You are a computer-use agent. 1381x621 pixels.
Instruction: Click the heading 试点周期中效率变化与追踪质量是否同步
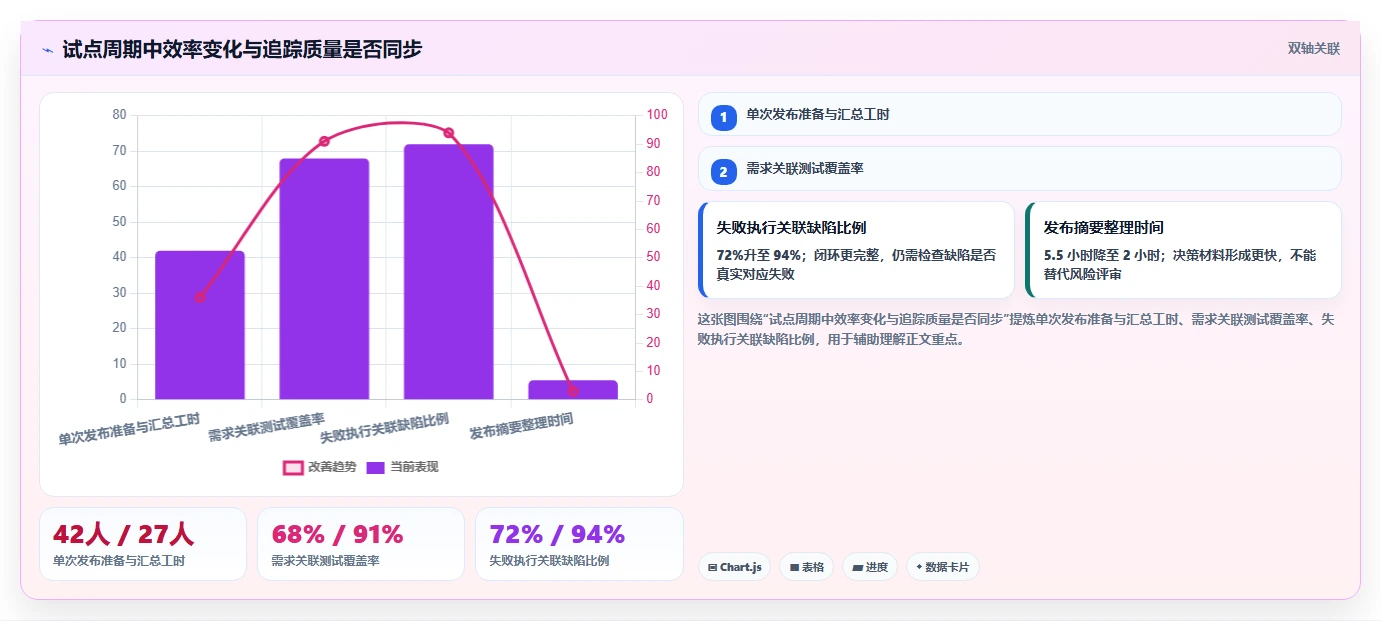[242, 49]
